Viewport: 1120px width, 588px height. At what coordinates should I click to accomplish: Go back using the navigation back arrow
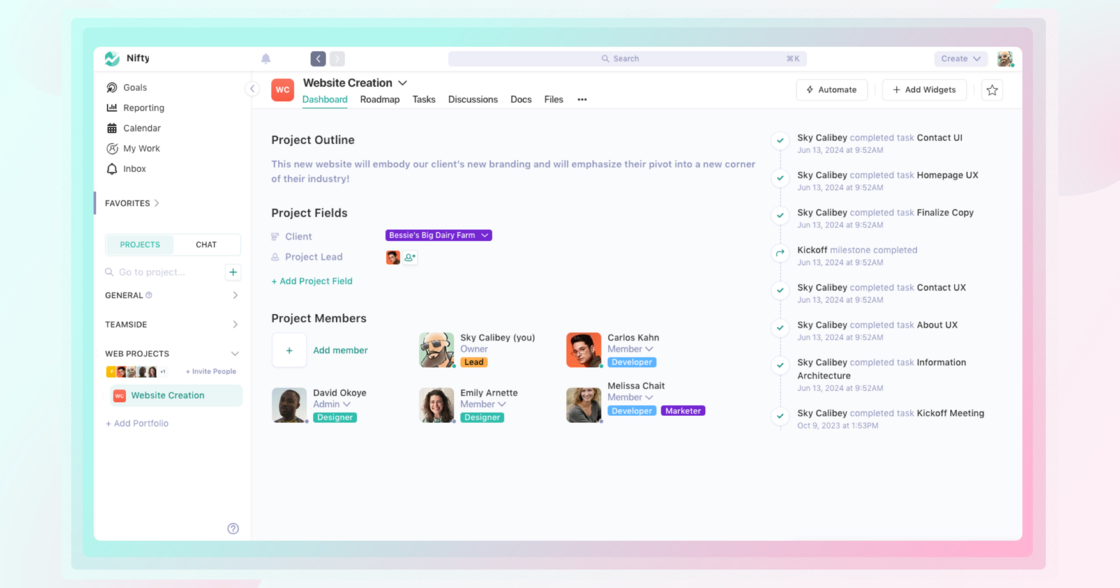[318, 59]
